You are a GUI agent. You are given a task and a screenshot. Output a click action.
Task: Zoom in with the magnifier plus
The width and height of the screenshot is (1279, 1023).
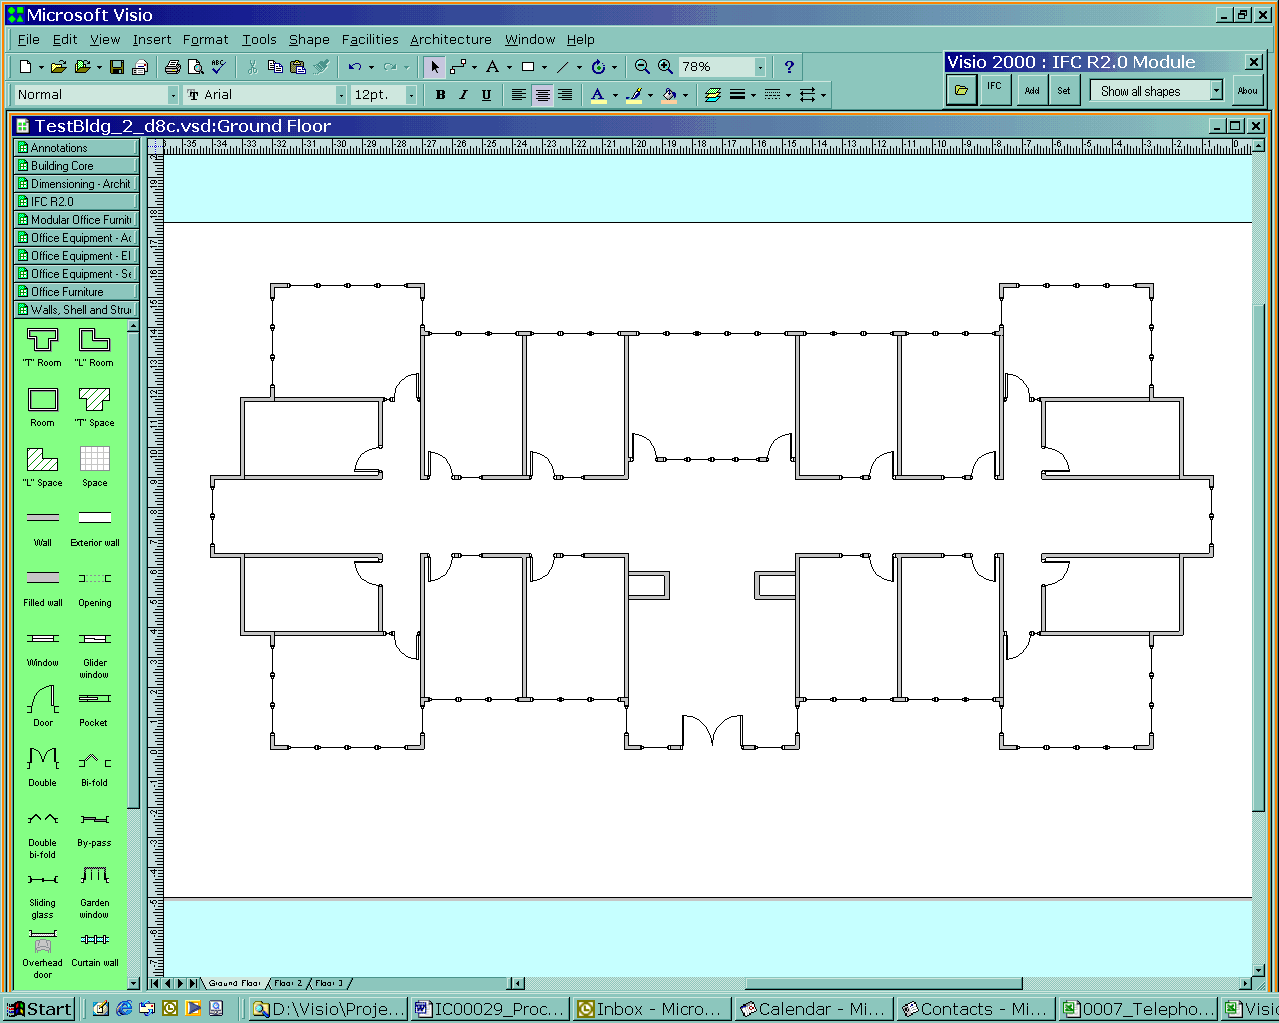(x=665, y=67)
